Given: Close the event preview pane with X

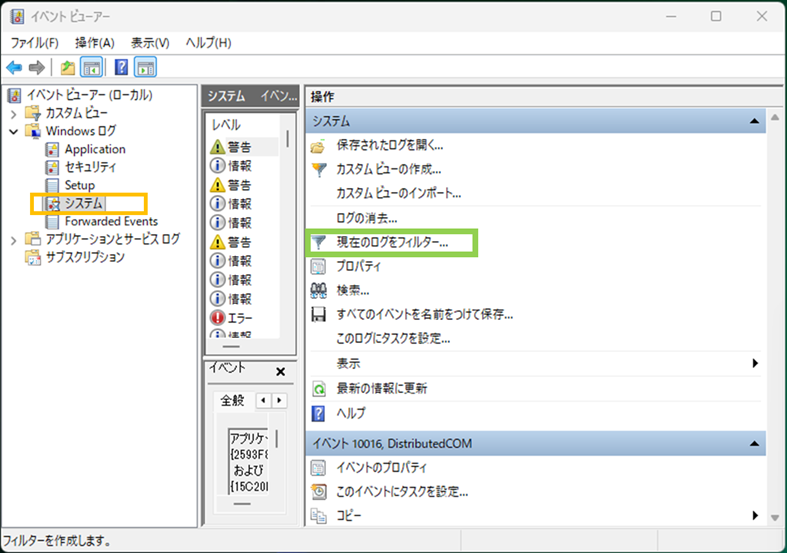Looking at the screenshot, I should (281, 372).
